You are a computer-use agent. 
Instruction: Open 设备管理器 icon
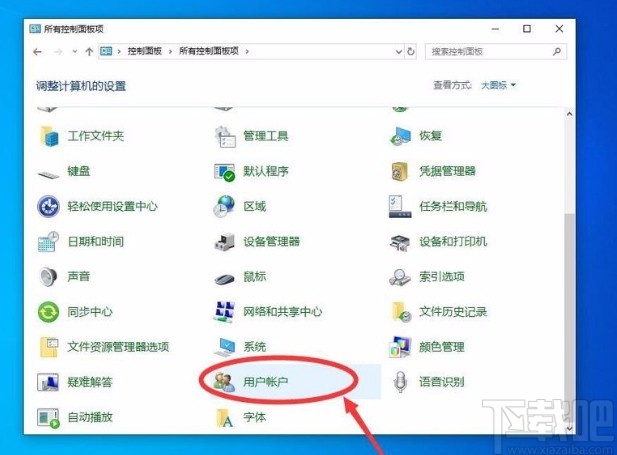(x=225, y=242)
